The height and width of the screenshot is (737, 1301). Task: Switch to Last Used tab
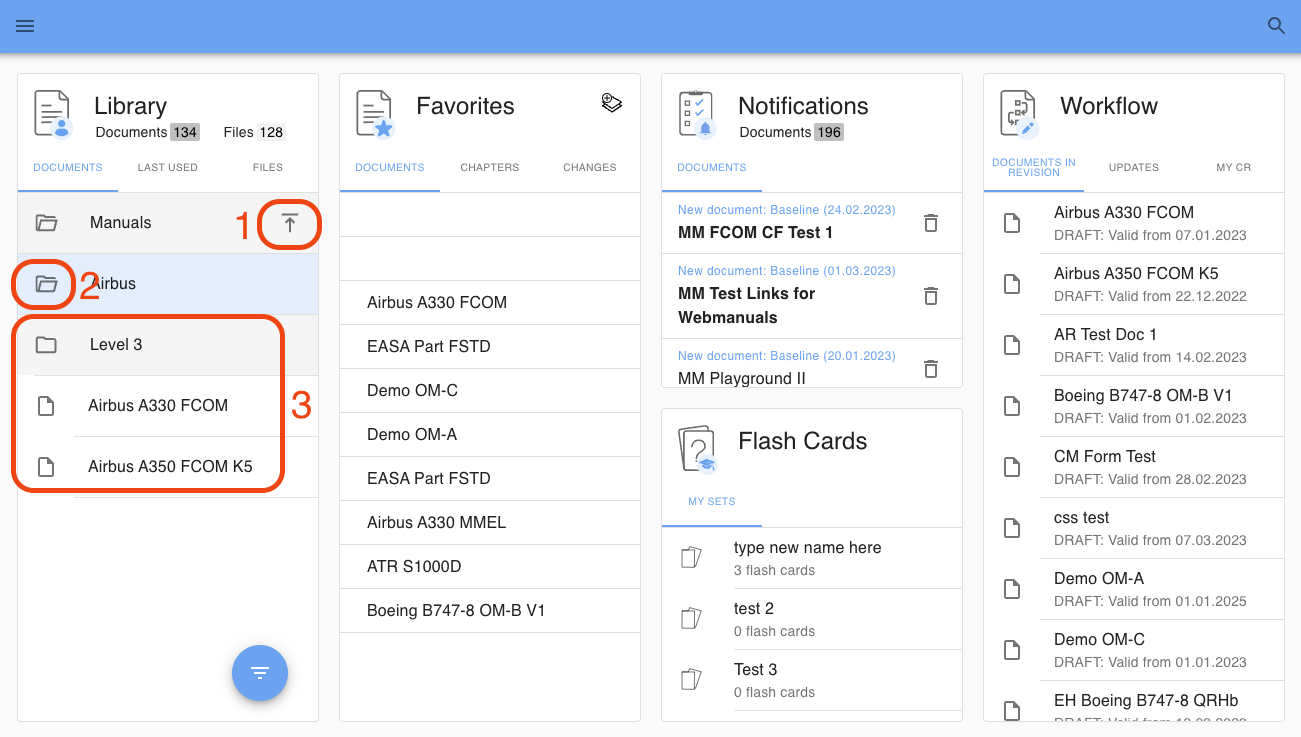pyautogui.click(x=168, y=168)
